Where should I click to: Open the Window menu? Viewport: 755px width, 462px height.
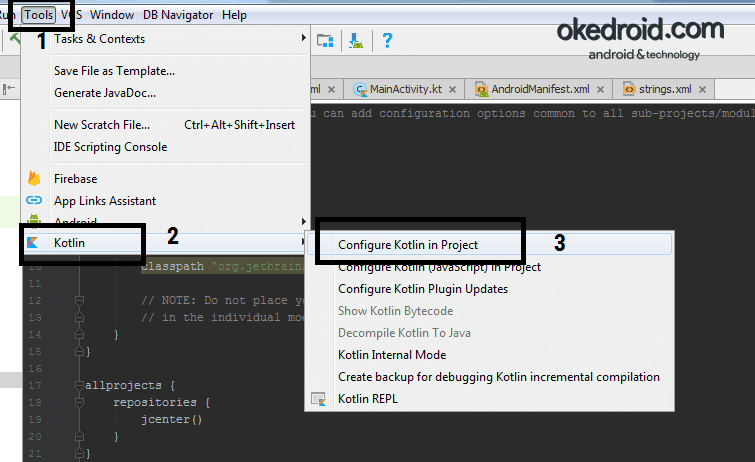pos(112,15)
